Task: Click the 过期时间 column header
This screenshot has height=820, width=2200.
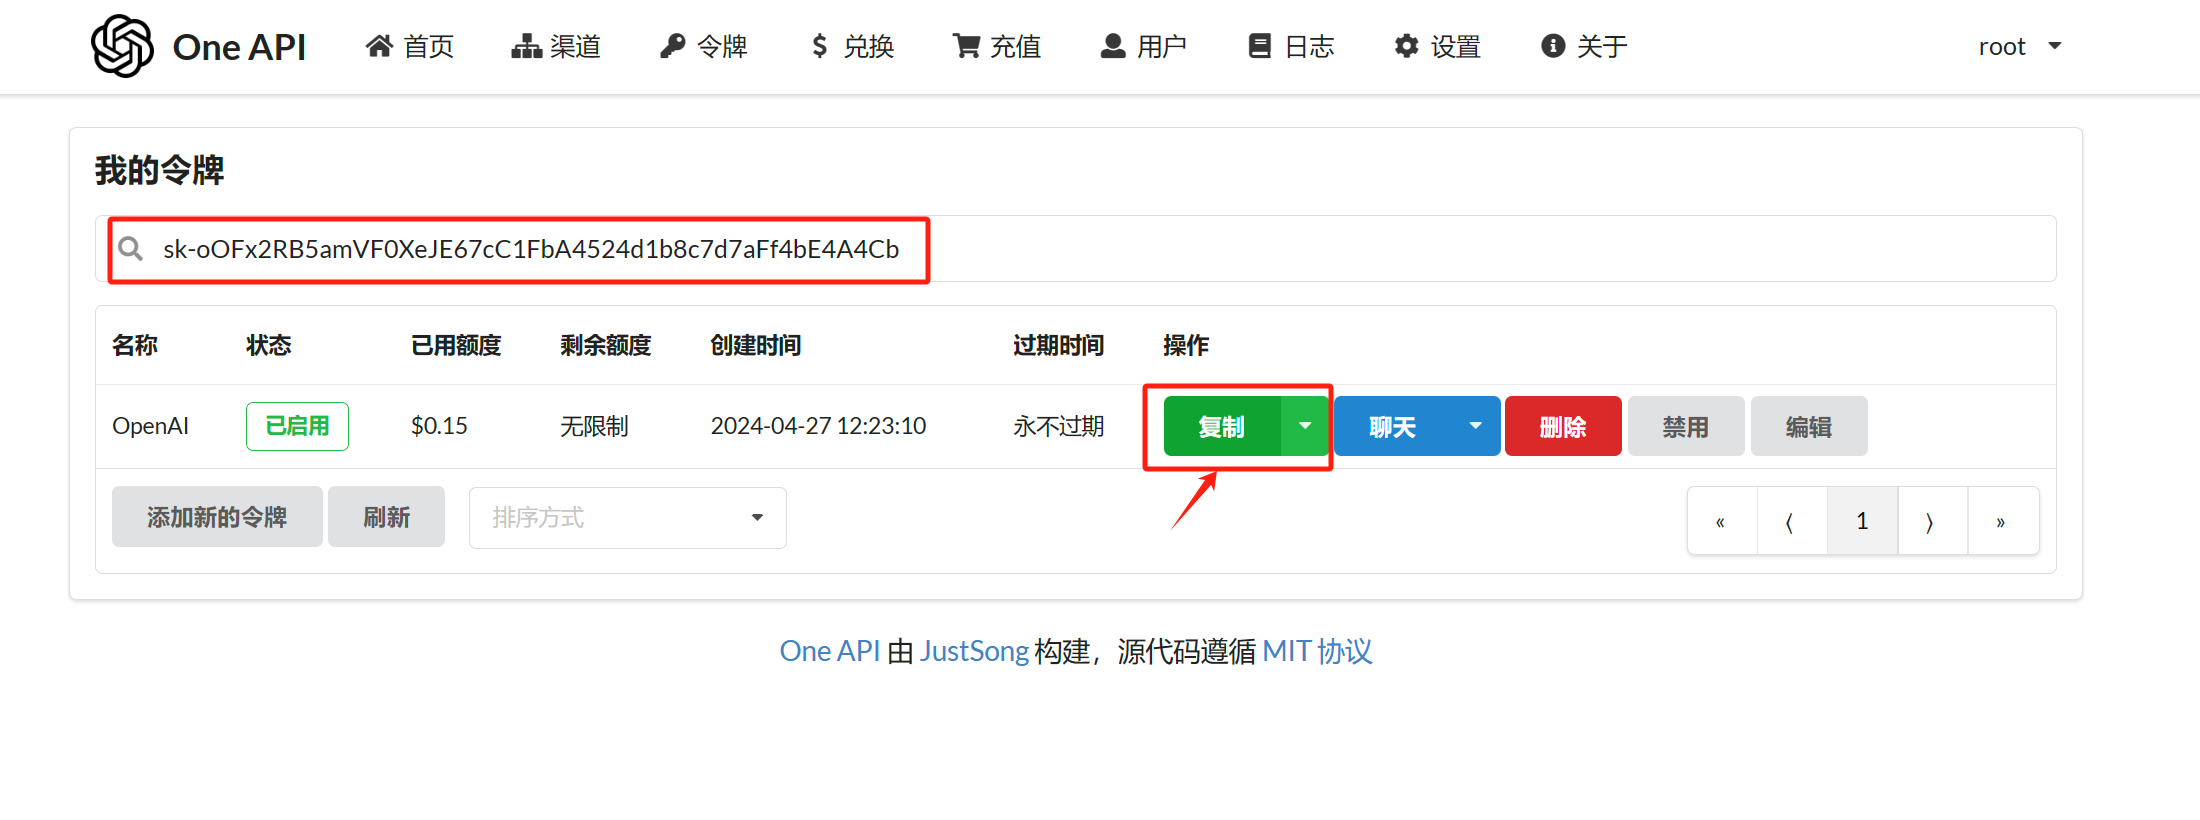Action: [1058, 345]
